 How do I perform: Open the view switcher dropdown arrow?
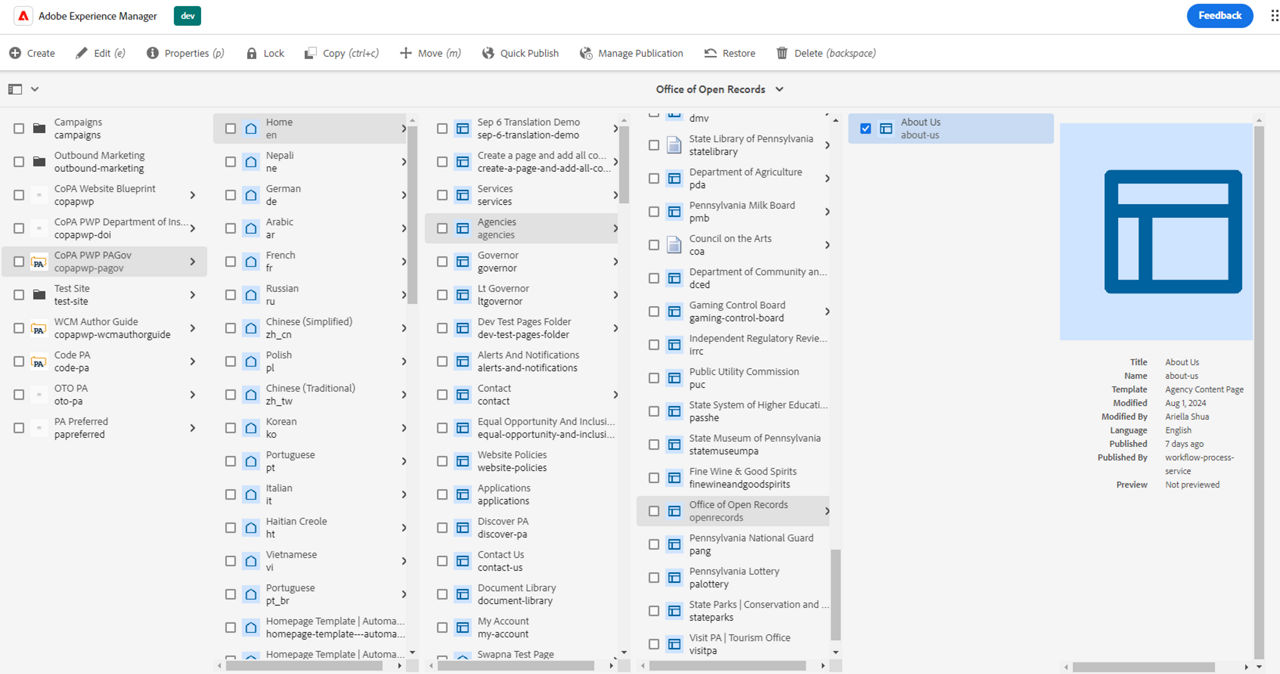point(35,89)
